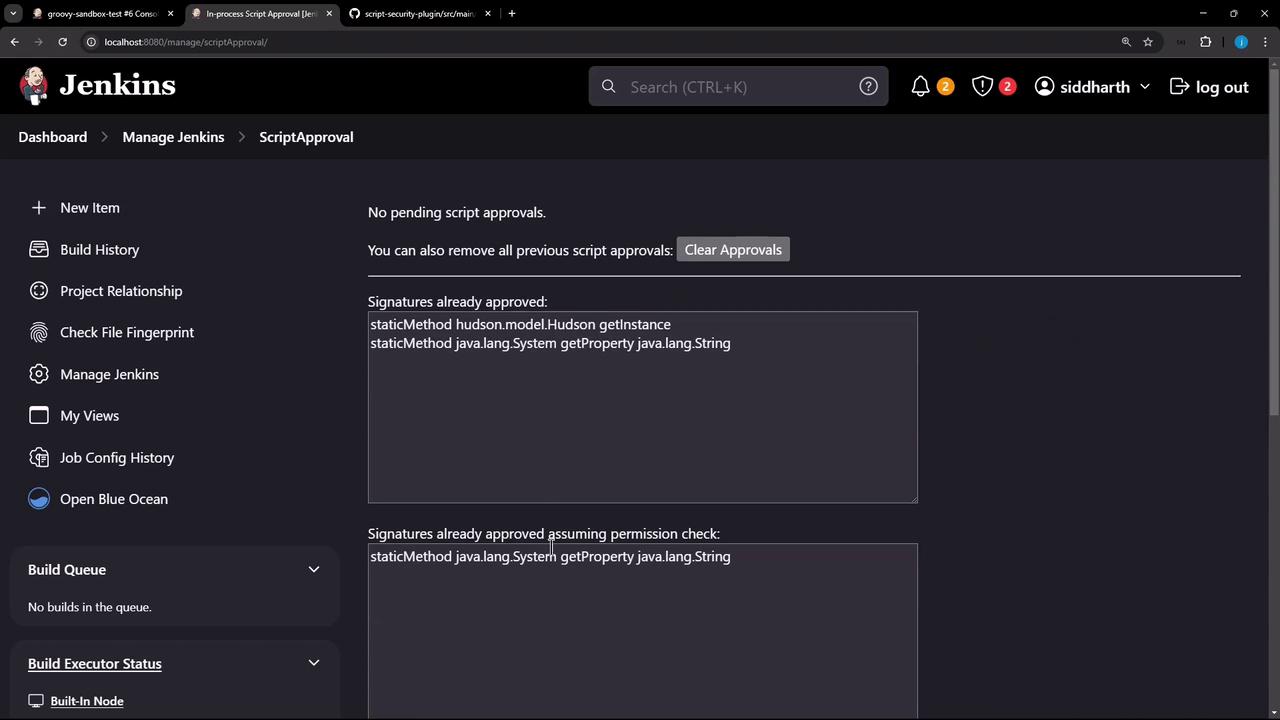Image resolution: width=1280 pixels, height=720 pixels.
Task: Click in the Signatures already approved textarea
Action: pyautogui.click(x=642, y=420)
